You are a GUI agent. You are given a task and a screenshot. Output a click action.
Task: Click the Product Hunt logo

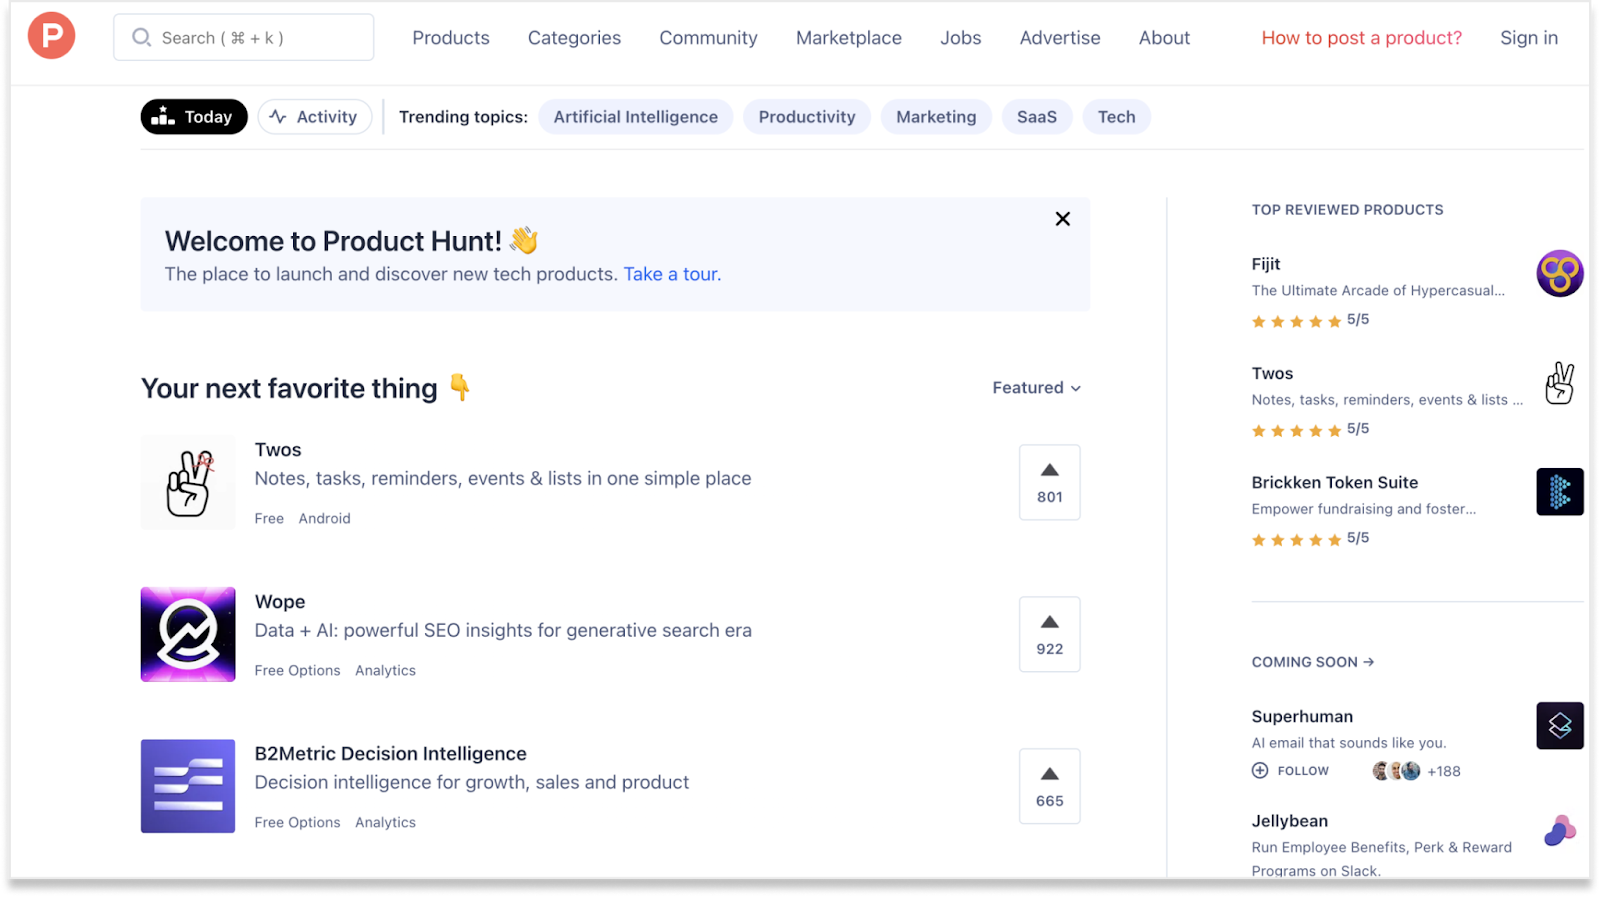(51, 36)
